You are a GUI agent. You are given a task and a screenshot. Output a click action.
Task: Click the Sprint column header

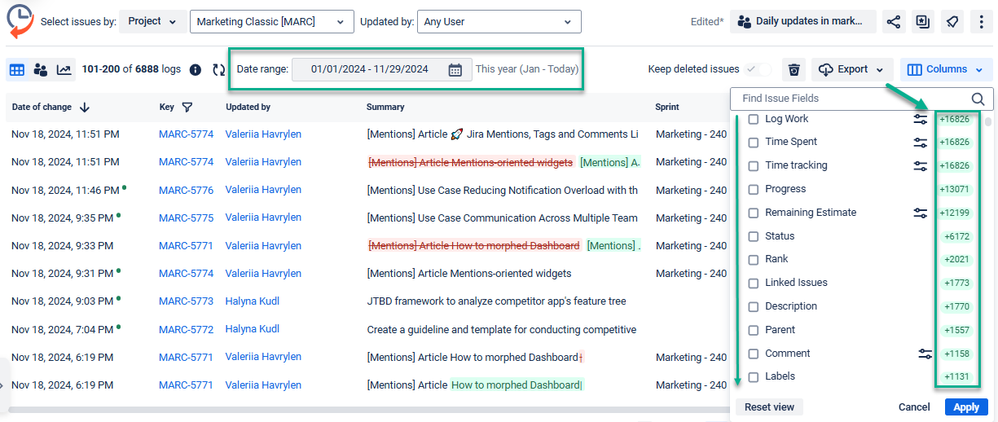pos(667,108)
